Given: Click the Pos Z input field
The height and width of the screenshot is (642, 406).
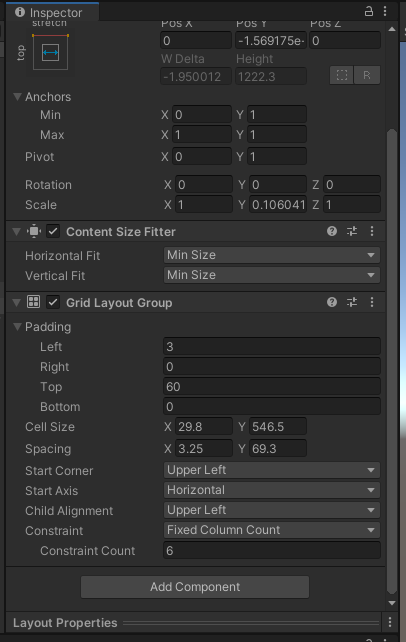Looking at the screenshot, I should (345, 41).
